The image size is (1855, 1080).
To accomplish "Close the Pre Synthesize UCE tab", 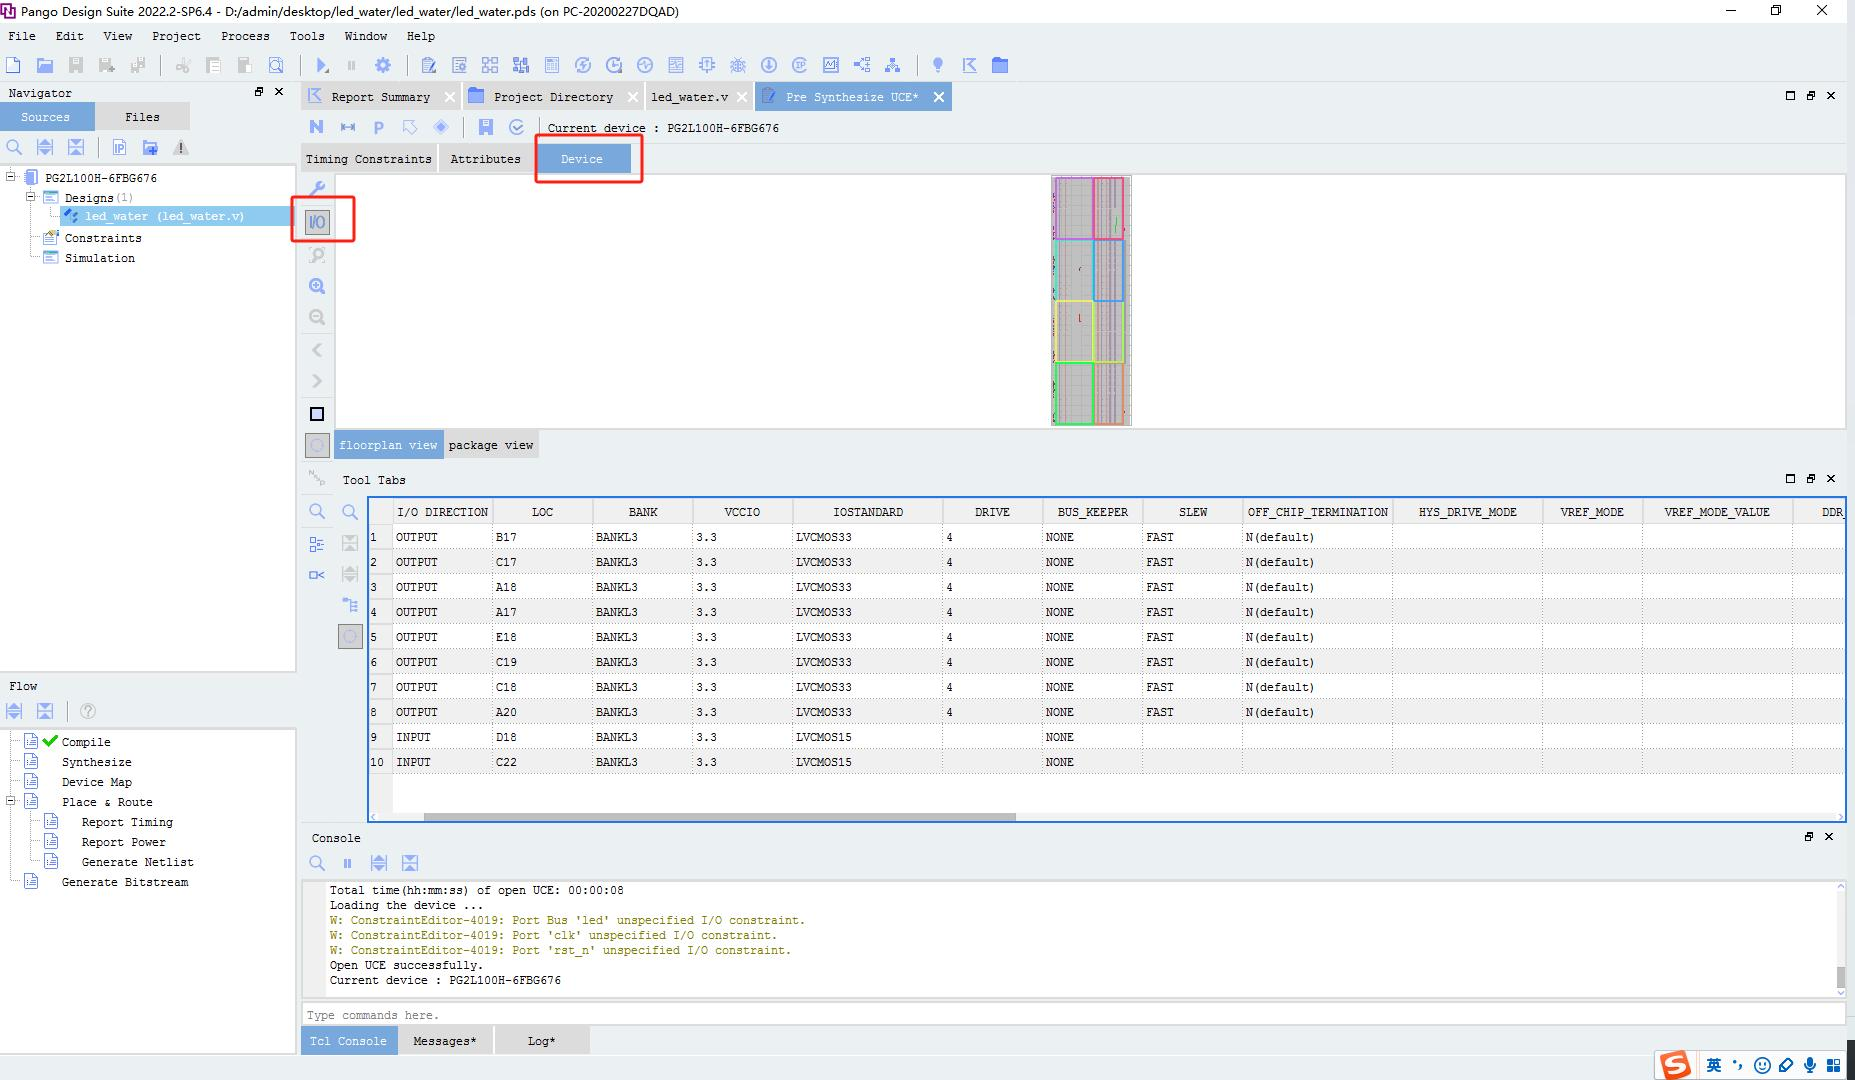I will [x=938, y=97].
